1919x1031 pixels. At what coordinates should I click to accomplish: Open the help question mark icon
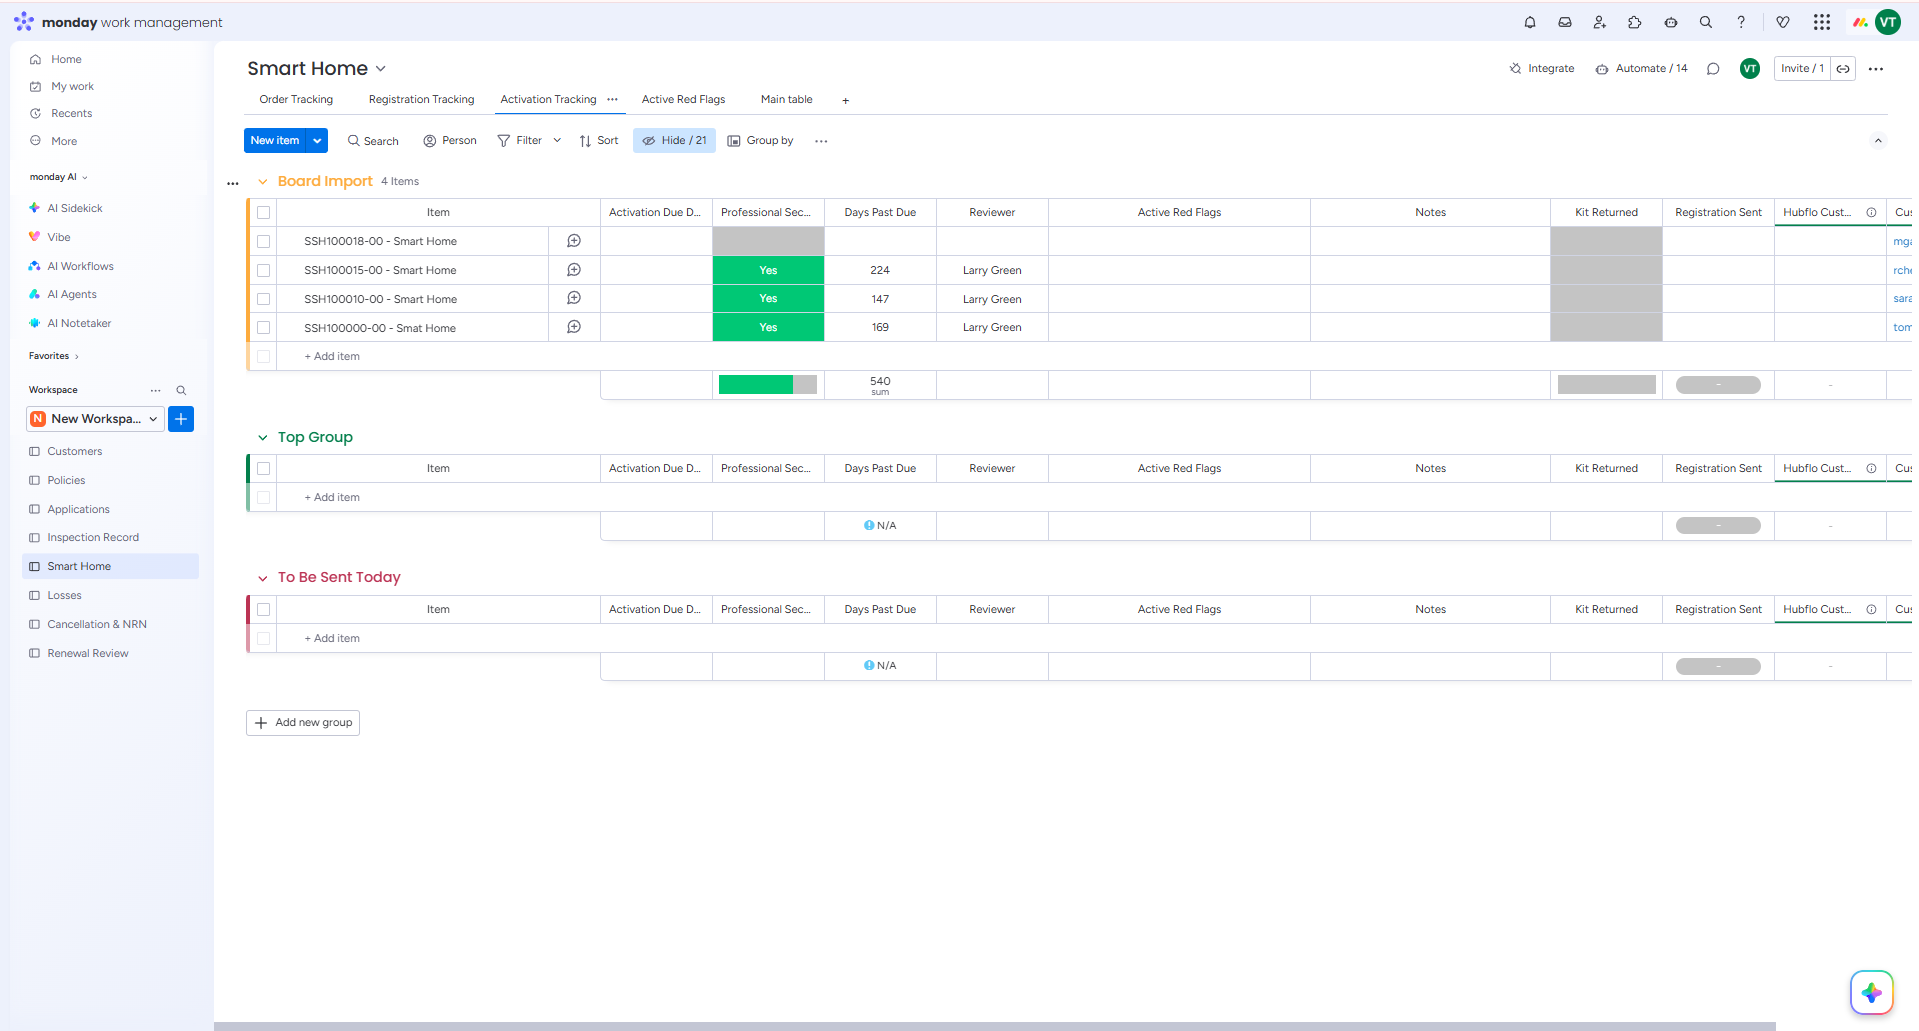tap(1741, 22)
